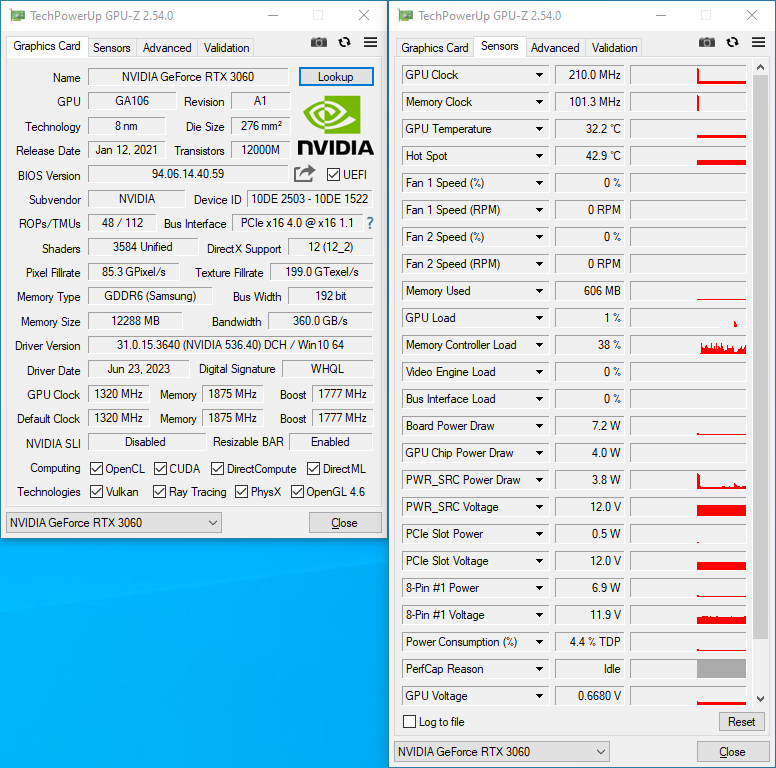Screen dimensions: 776x768
Task: Open the 8-Pin #1 Power sensor dropdown
Action: [x=539, y=588]
